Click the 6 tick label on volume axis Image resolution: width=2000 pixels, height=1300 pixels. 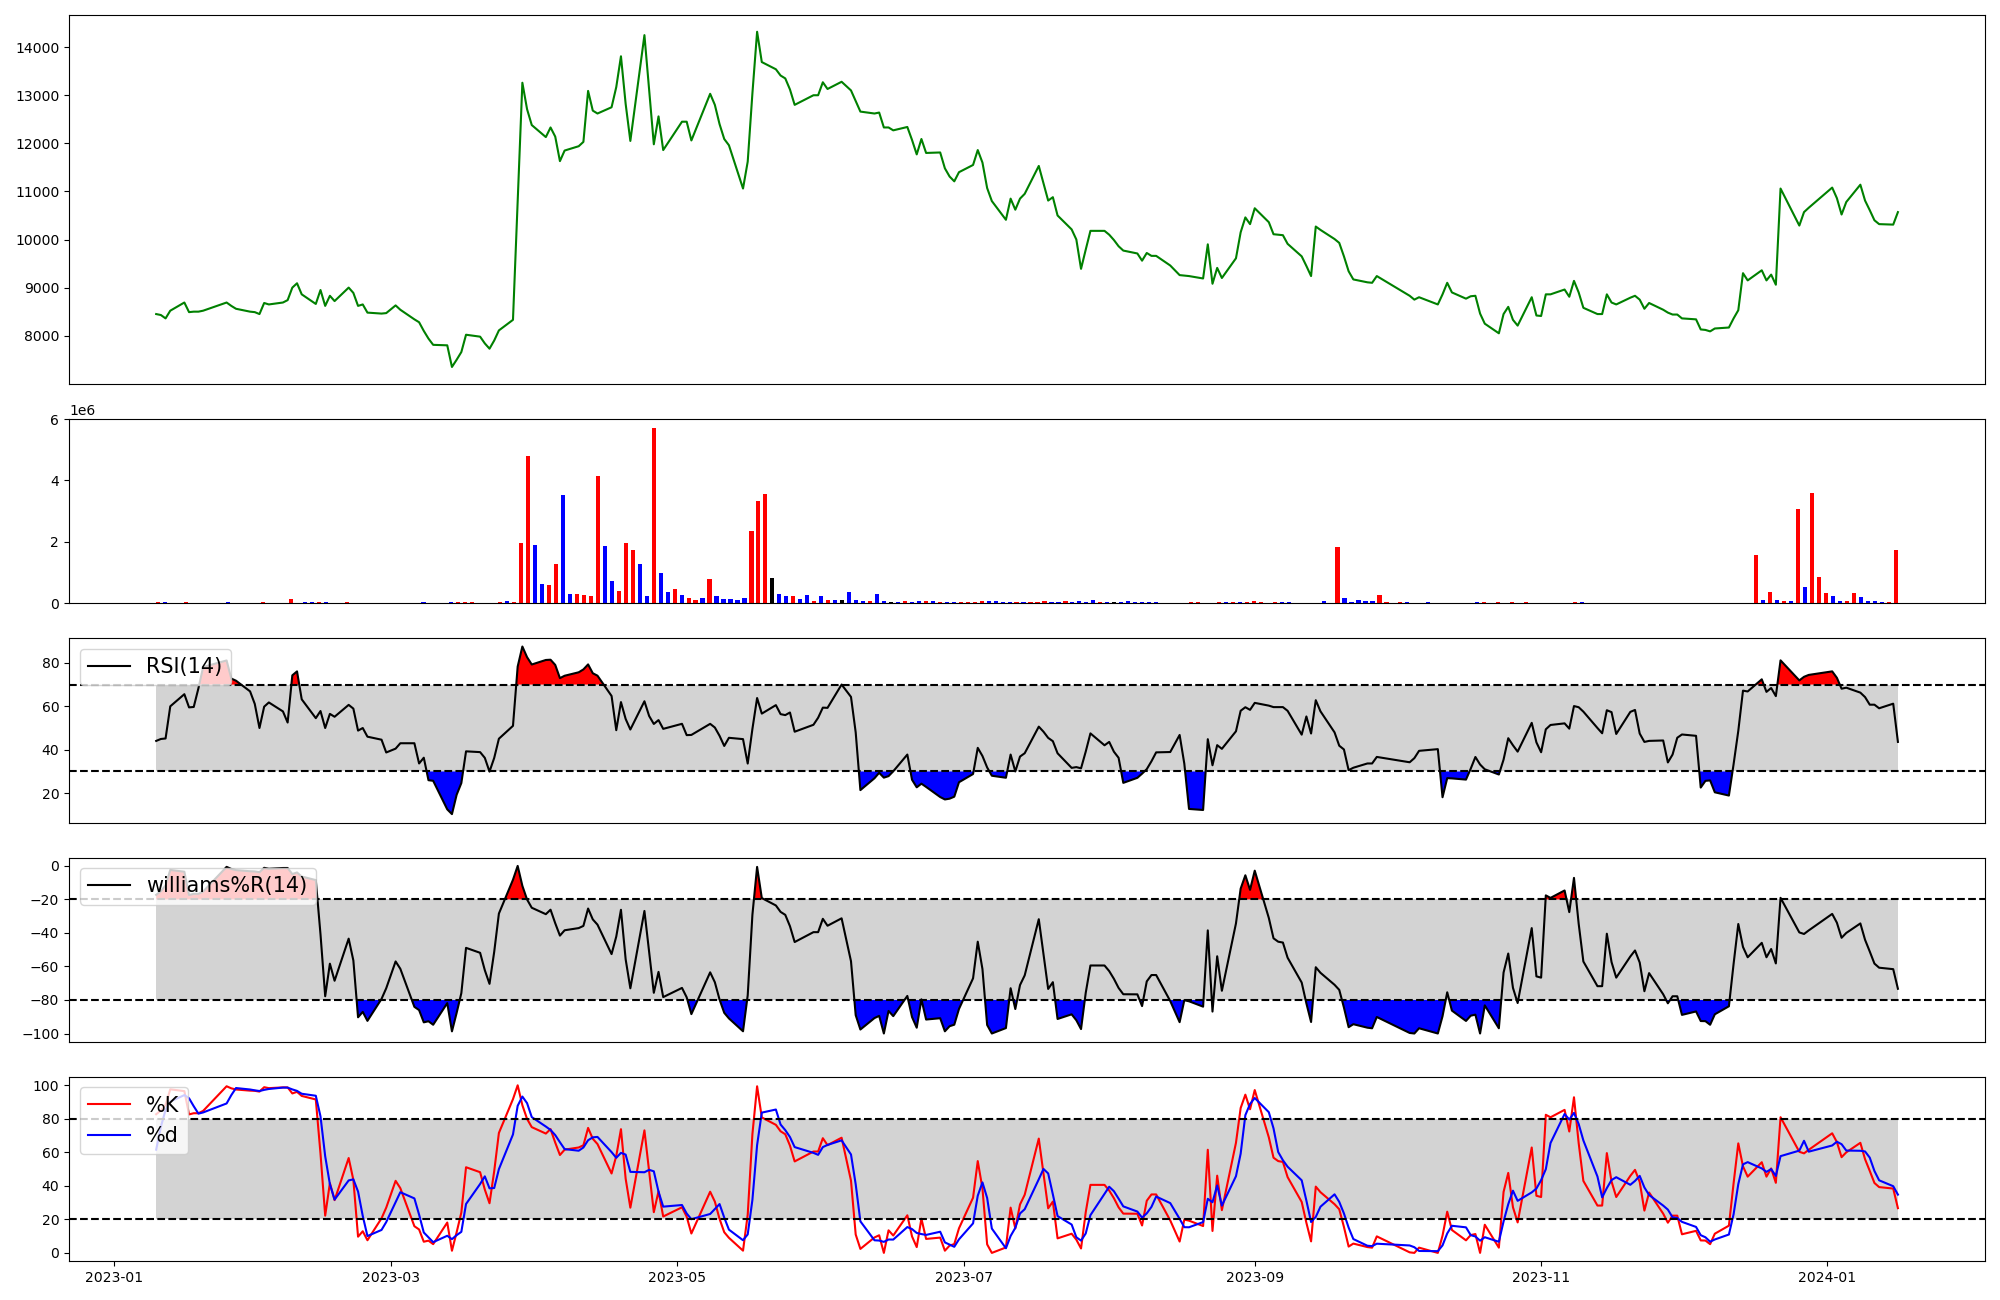[x=54, y=420]
